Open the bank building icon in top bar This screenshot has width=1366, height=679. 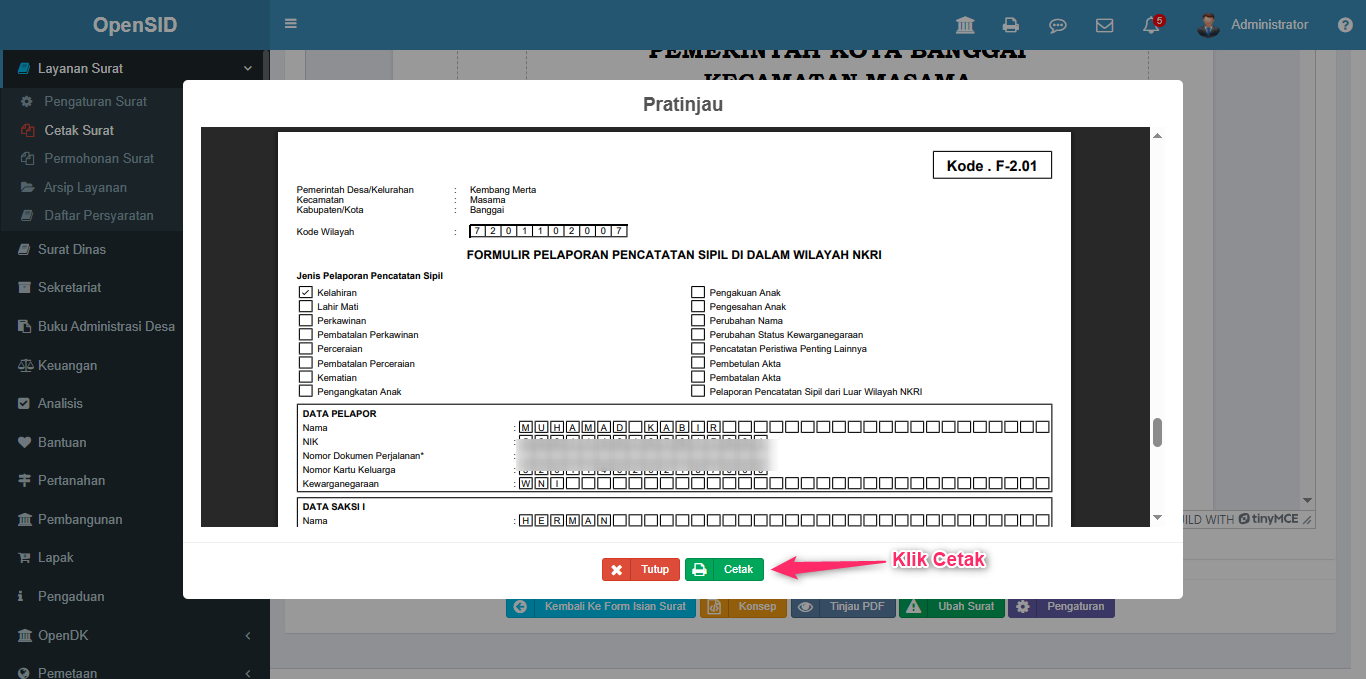coord(965,25)
